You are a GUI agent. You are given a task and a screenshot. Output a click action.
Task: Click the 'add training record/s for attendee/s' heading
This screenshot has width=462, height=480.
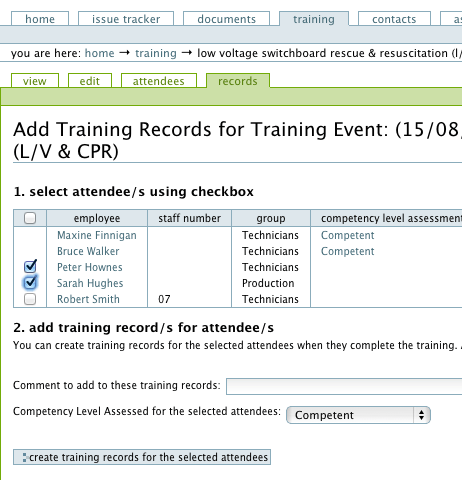tap(144, 328)
